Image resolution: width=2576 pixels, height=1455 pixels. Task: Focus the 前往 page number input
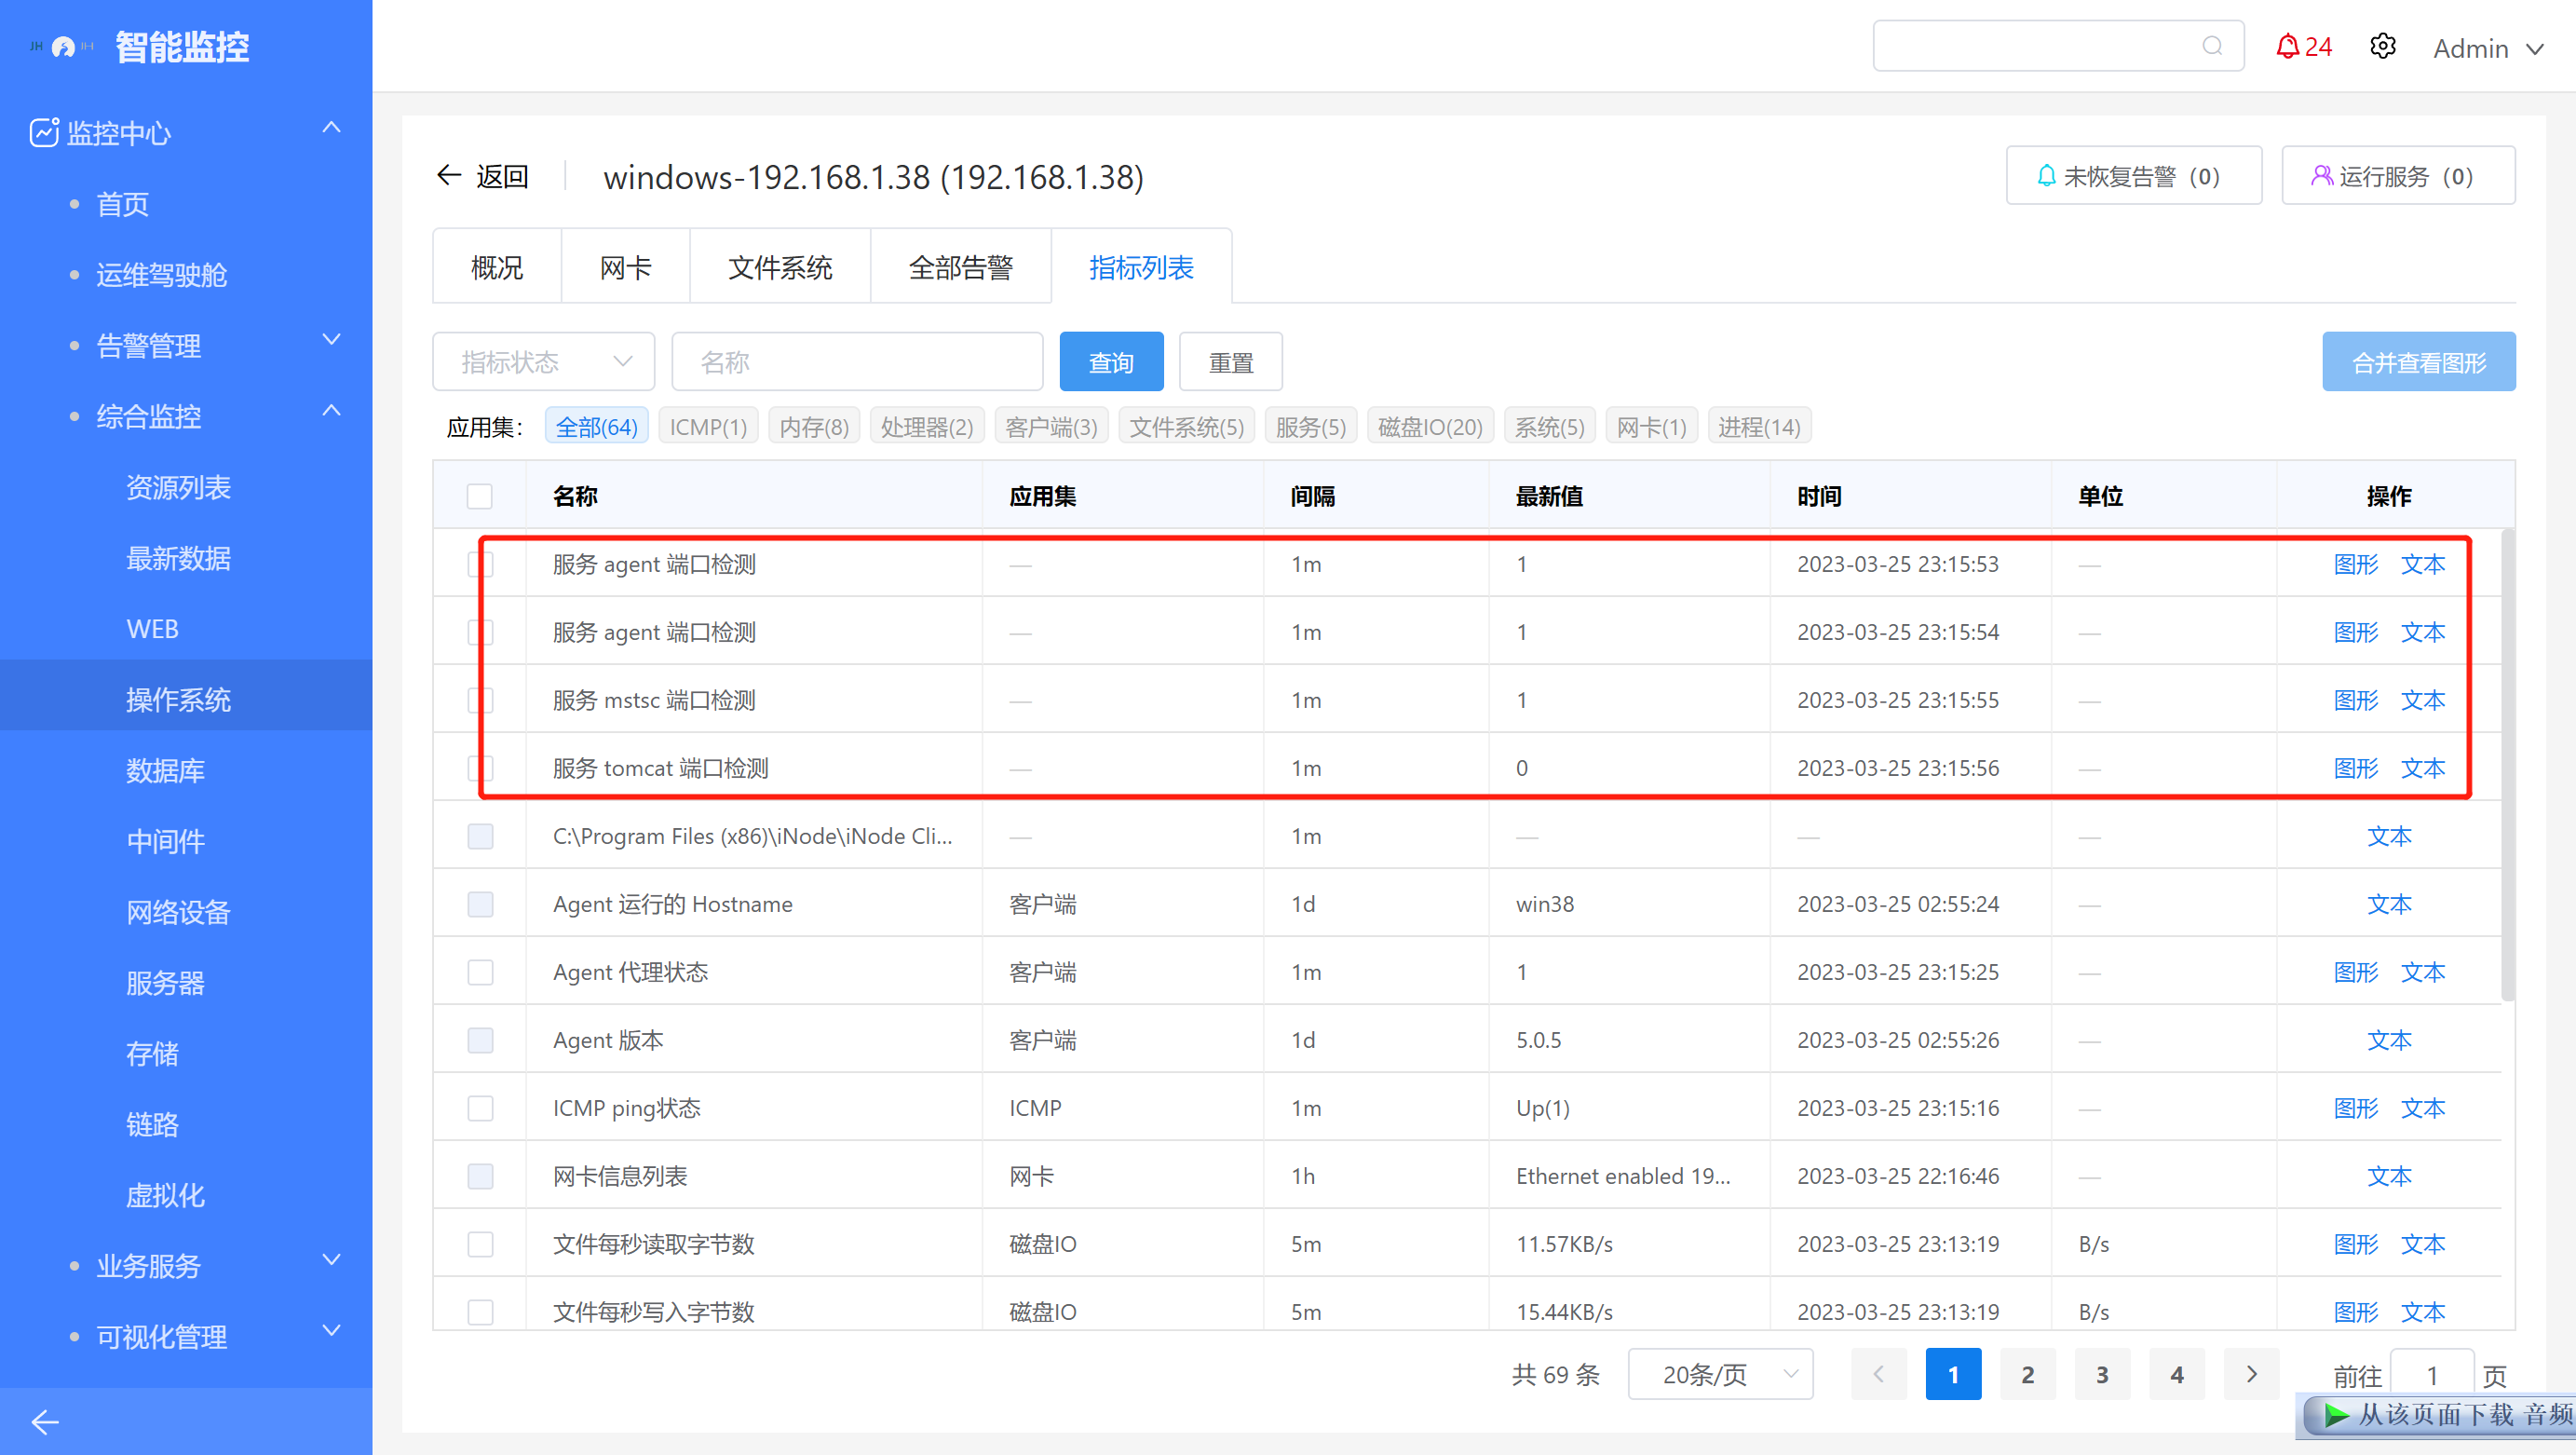[x=2432, y=1376]
